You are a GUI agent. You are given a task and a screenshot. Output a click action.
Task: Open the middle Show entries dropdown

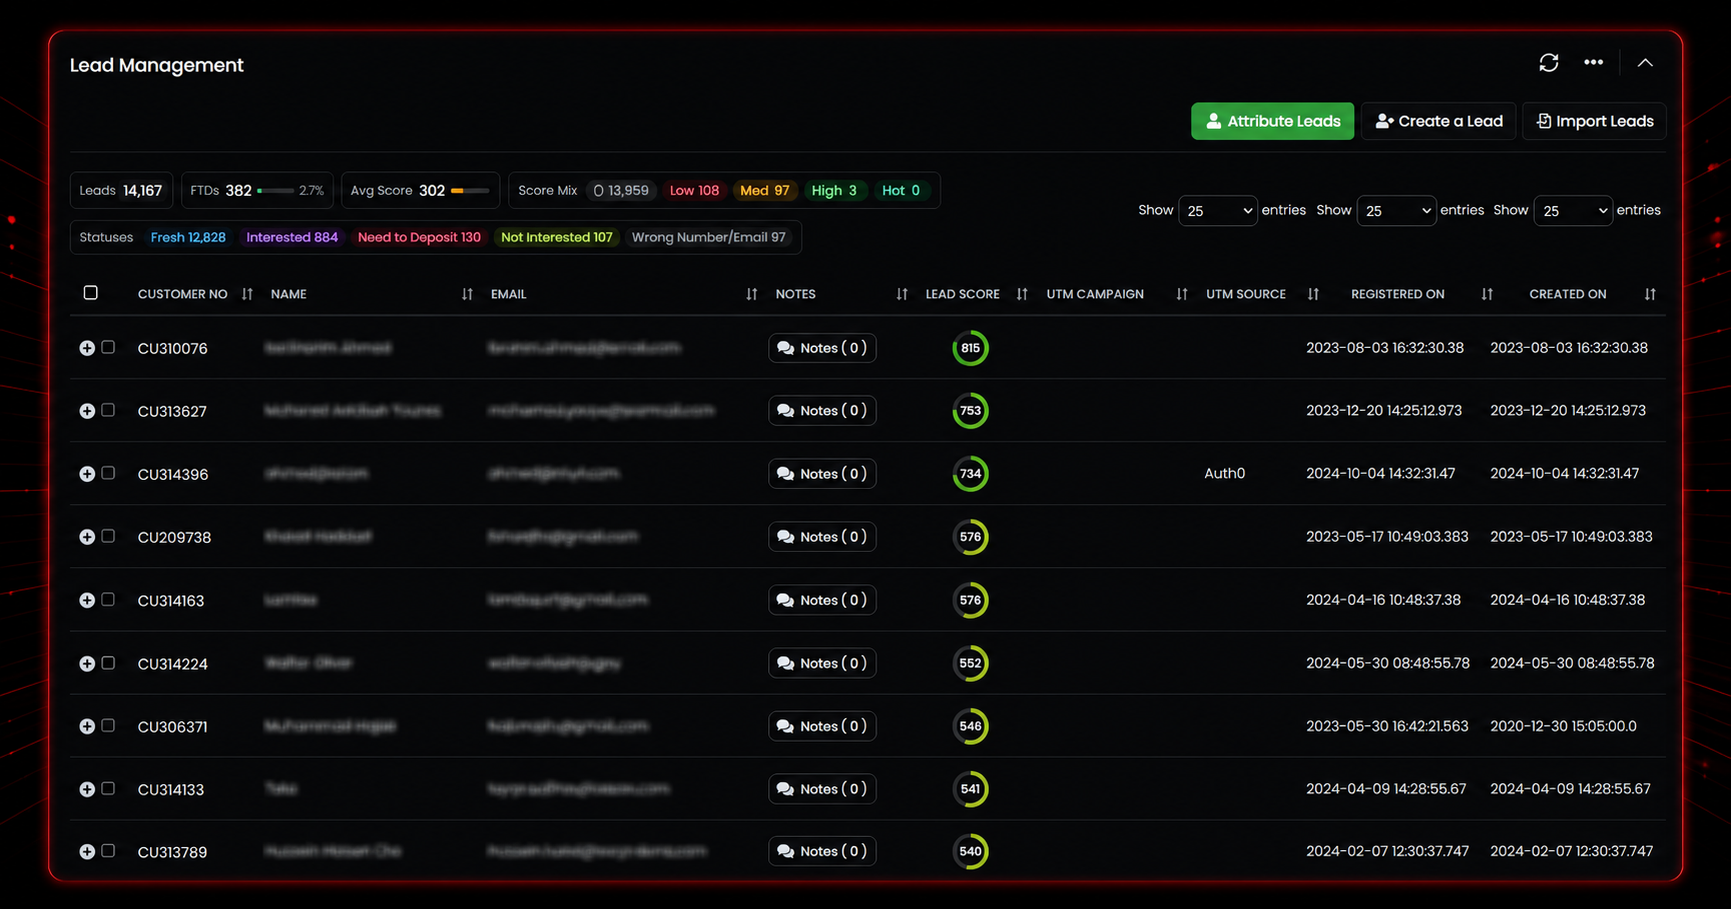tap(1396, 211)
